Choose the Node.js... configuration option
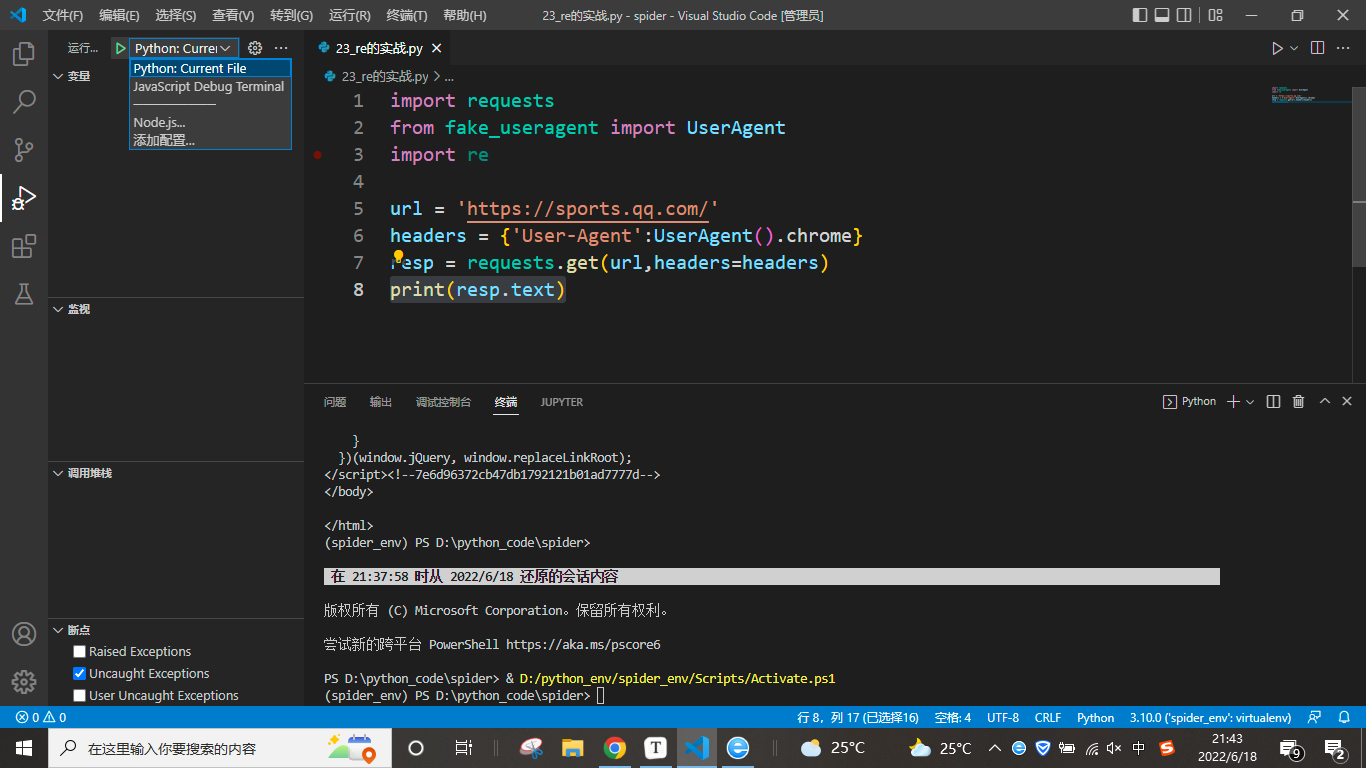This screenshot has width=1366, height=768. (x=210, y=122)
